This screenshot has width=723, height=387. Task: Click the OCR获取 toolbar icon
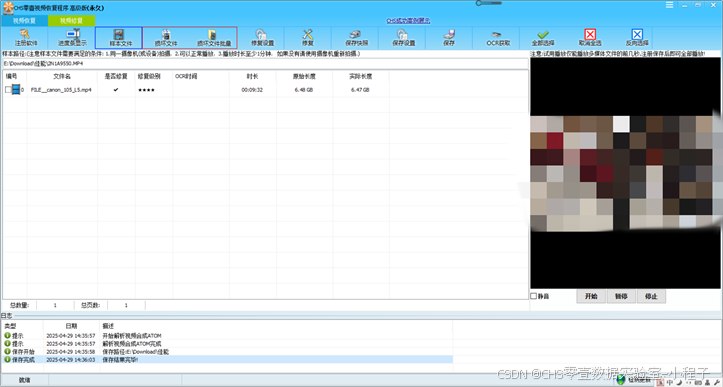[x=496, y=35]
